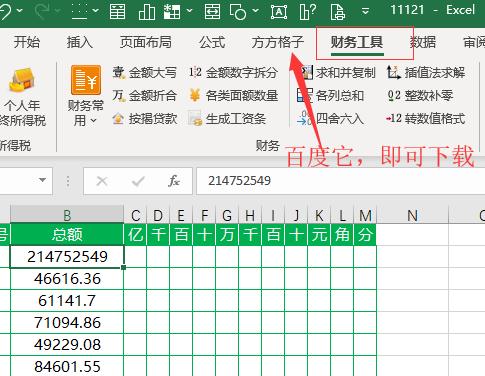Click the border line style icon
485x376 pixels.
pos(79,12)
